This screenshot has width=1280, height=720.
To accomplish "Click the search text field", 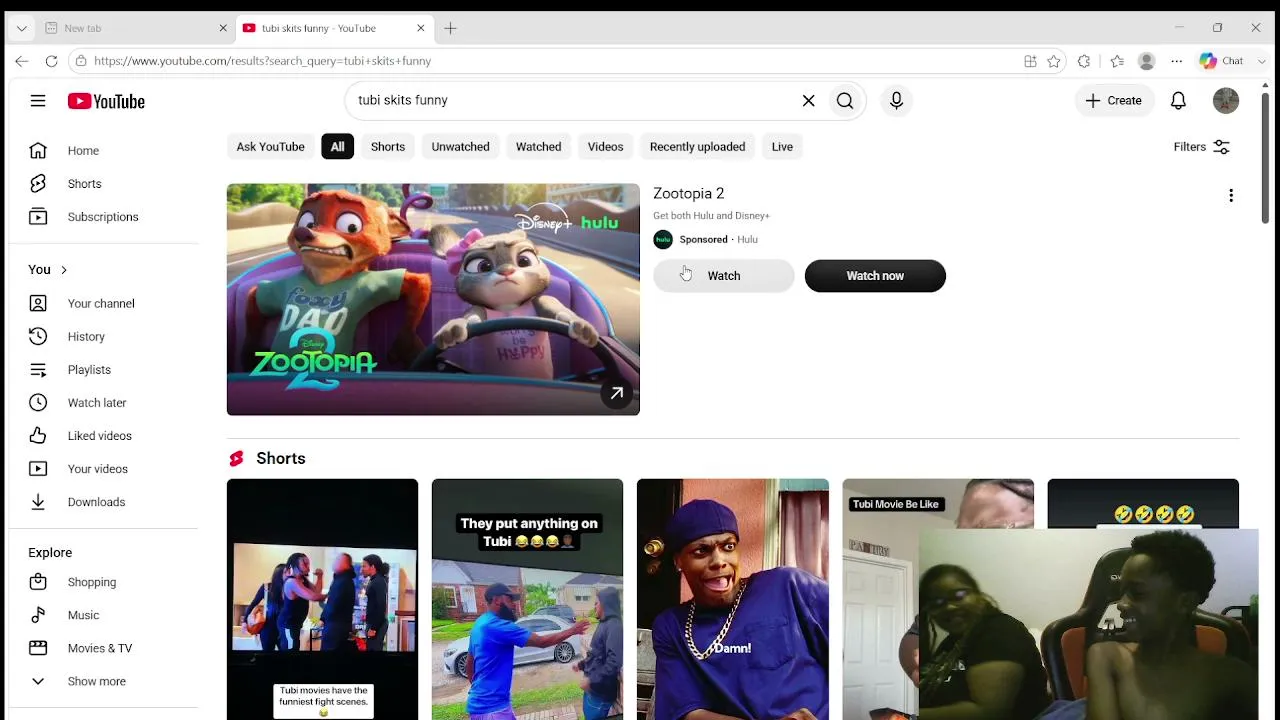I will (570, 100).
